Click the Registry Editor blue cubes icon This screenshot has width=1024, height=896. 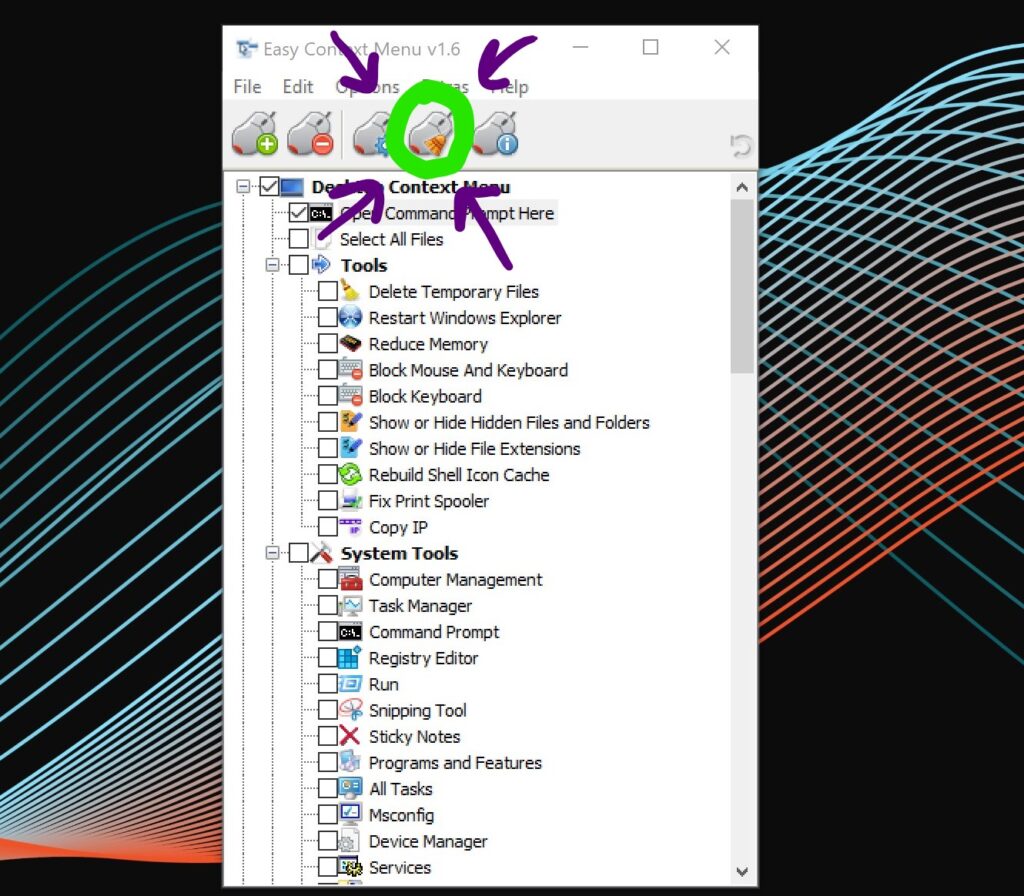pos(349,658)
